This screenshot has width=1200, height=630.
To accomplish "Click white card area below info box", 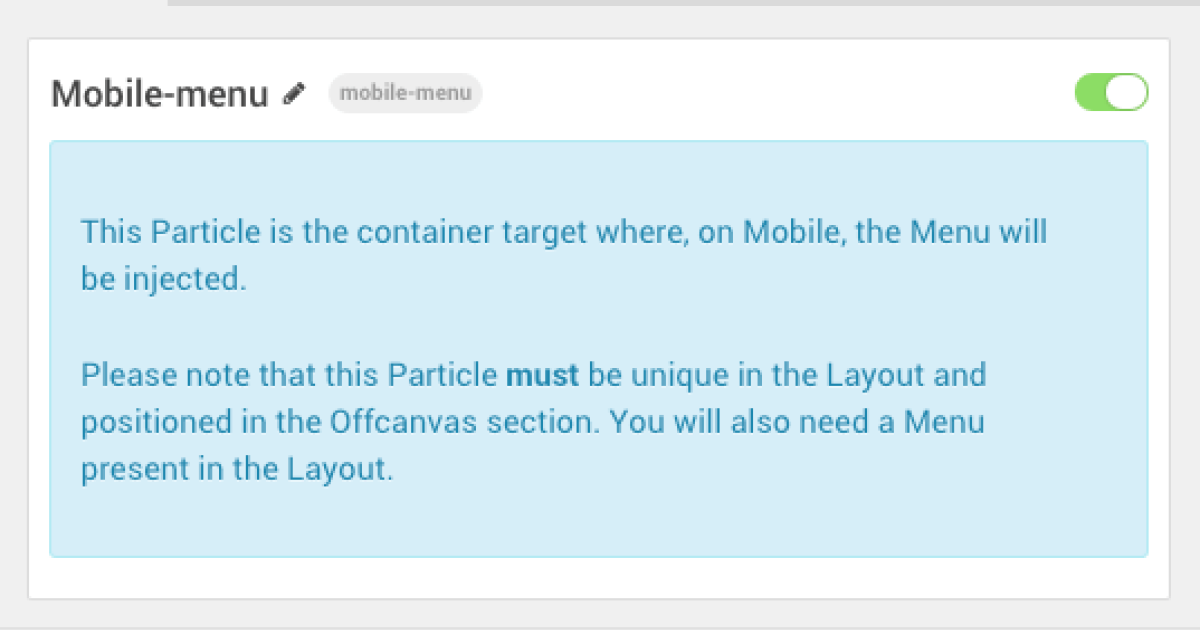I will pyautogui.click(x=598, y=578).
